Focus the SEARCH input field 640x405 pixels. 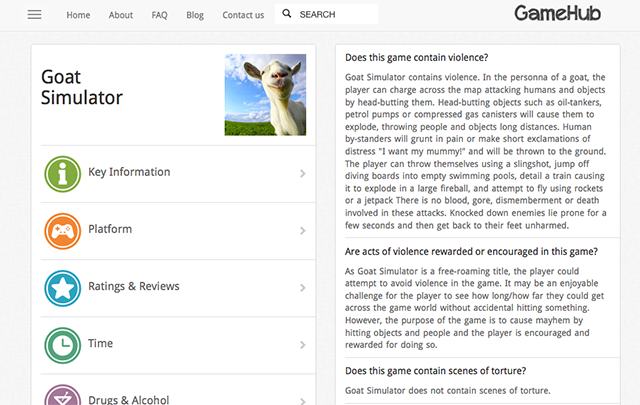tap(327, 14)
